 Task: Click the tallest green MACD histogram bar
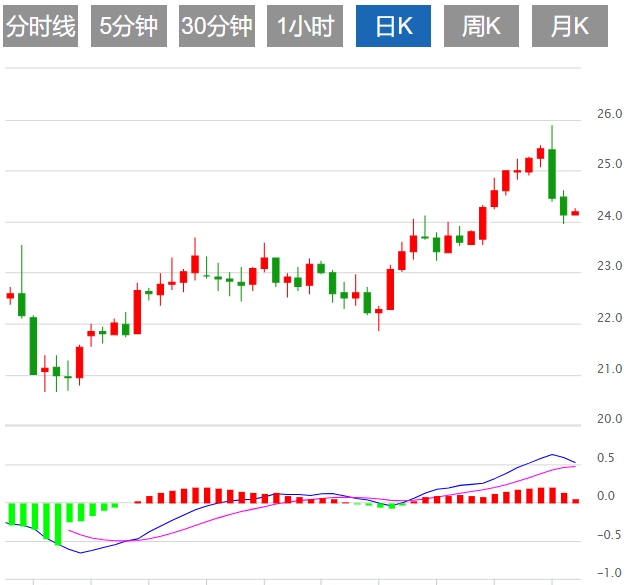(x=58, y=524)
